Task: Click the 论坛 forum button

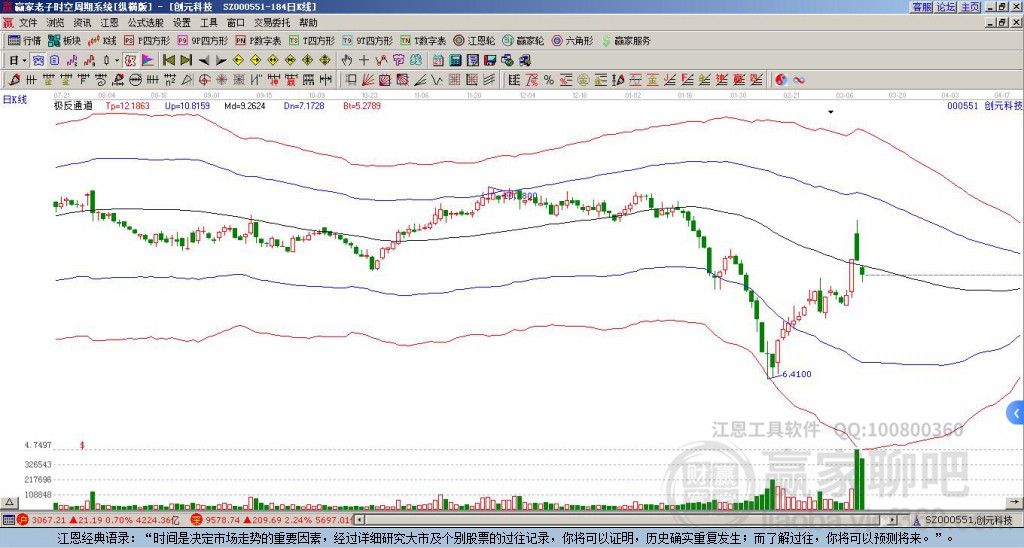Action: [x=946, y=7]
